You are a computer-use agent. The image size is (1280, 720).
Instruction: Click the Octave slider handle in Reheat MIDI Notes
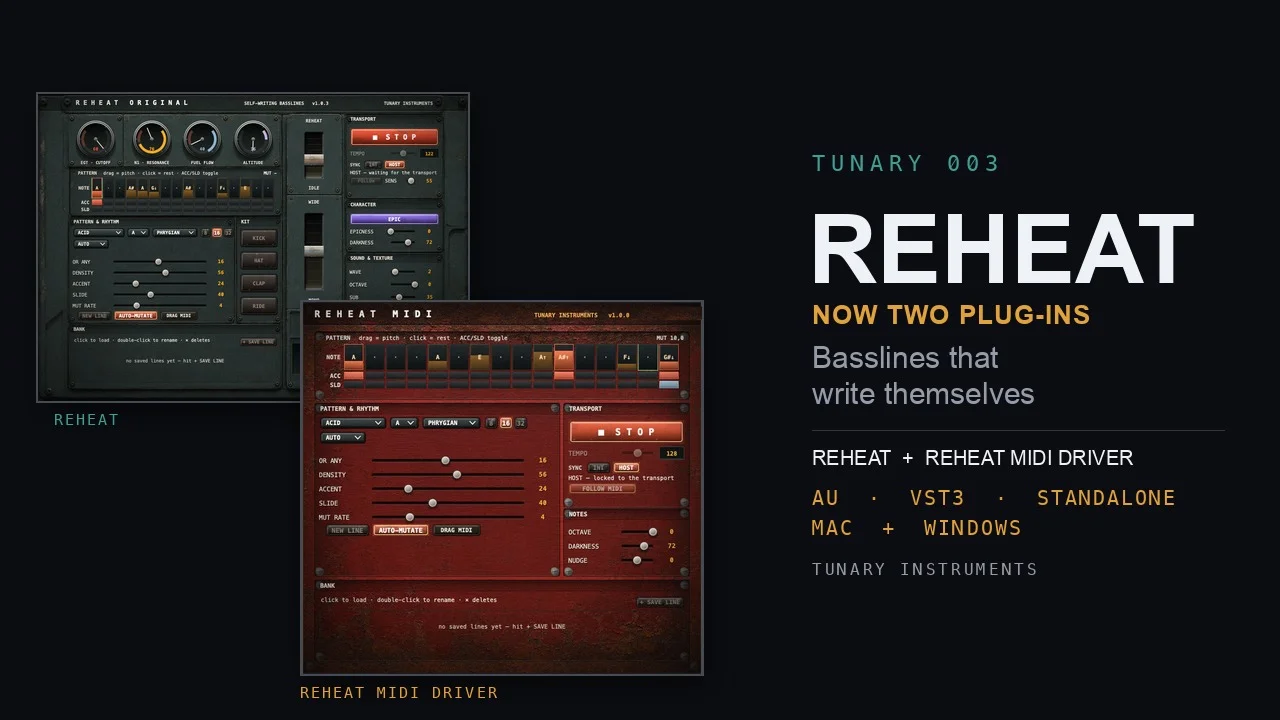653,532
